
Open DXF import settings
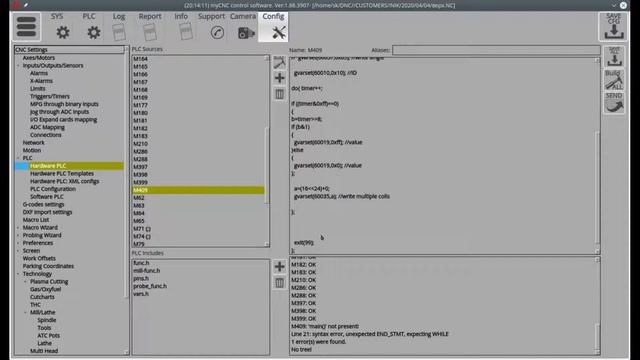[x=47, y=212]
